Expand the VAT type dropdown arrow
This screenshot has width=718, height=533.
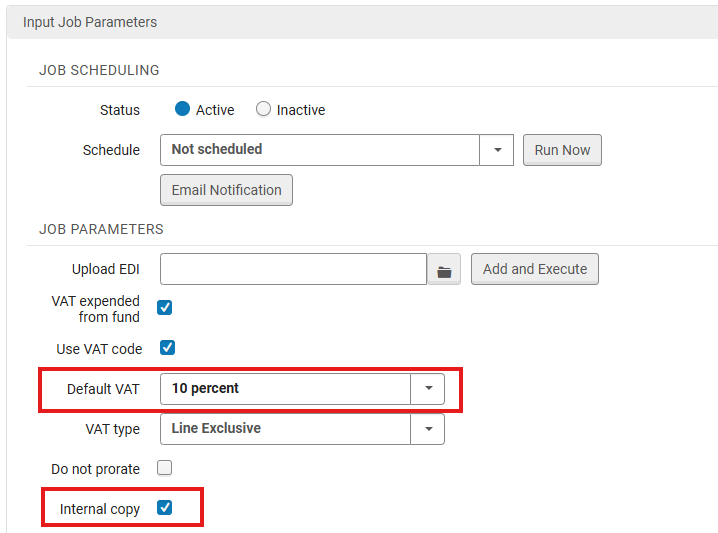click(428, 429)
